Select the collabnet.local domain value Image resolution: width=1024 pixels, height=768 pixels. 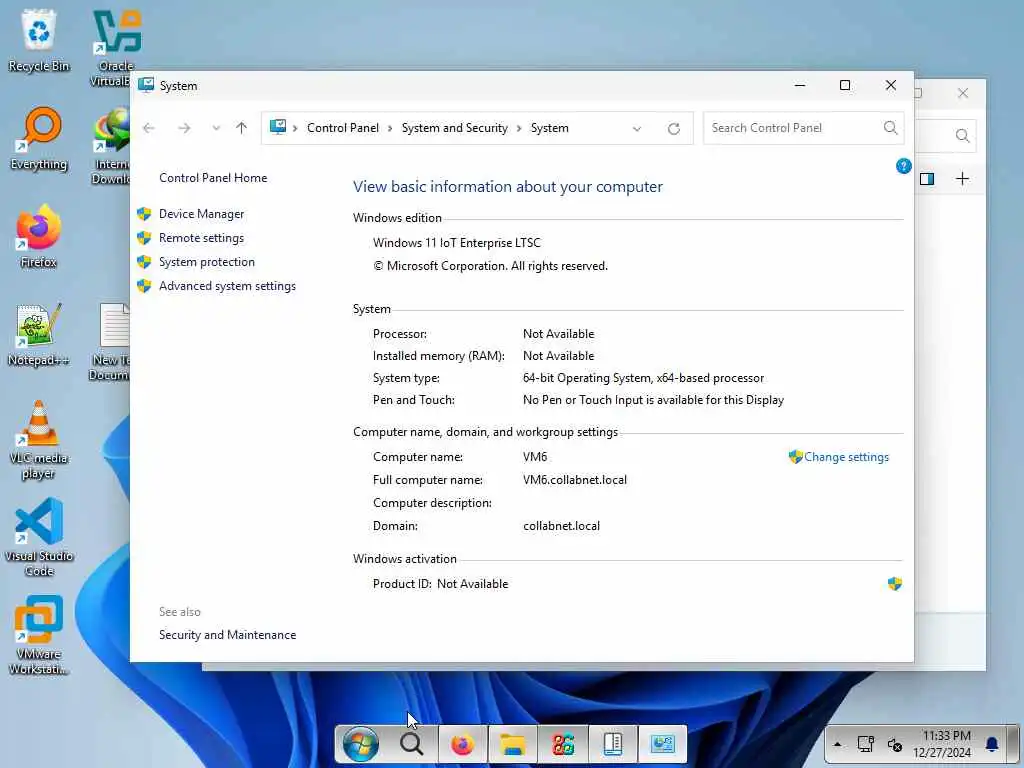pyautogui.click(x=561, y=526)
